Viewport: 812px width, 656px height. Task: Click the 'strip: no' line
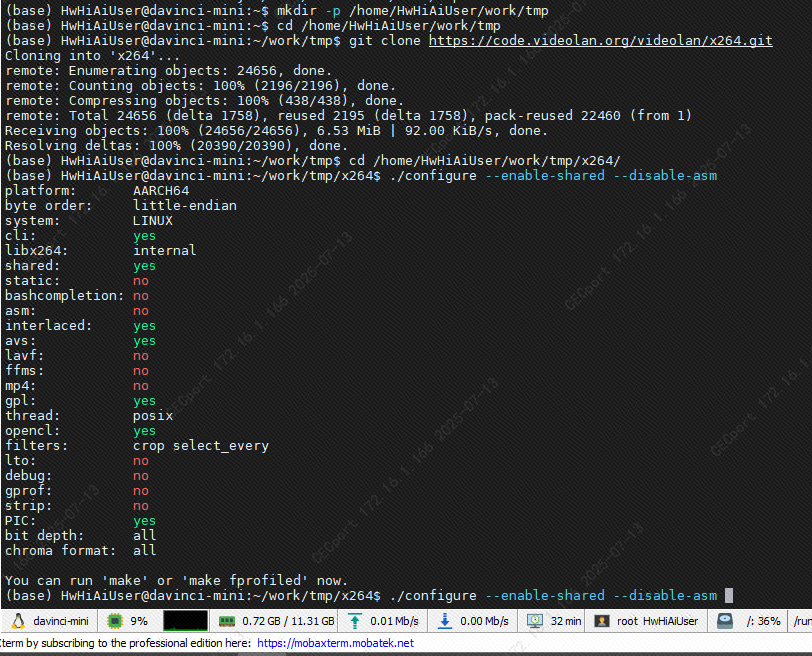[x=77, y=506]
